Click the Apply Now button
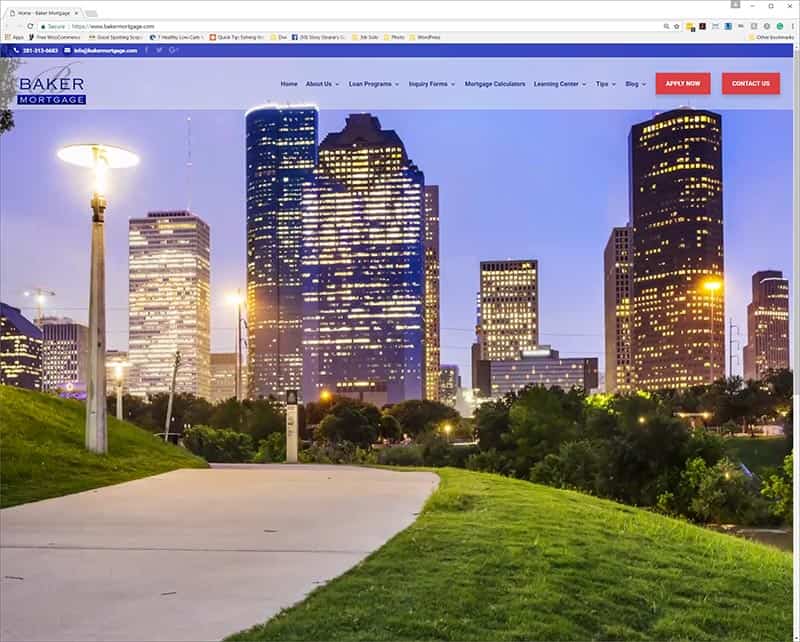The width and height of the screenshot is (800, 642). [x=683, y=84]
